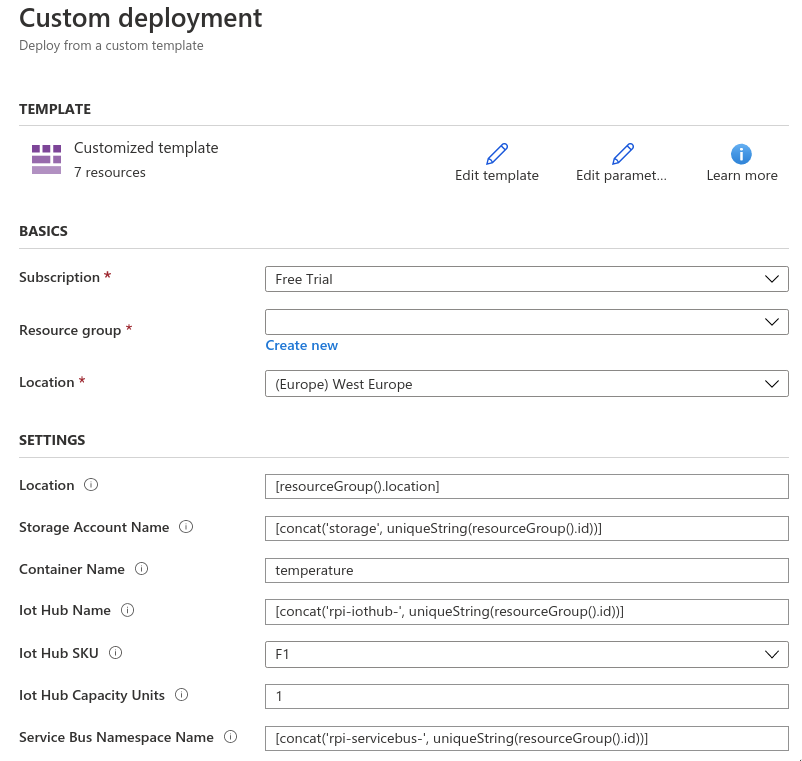Viewport: 802px width, 761px height.
Task: Show info tooltip for Iot Hub SKU
Action: coord(115,653)
